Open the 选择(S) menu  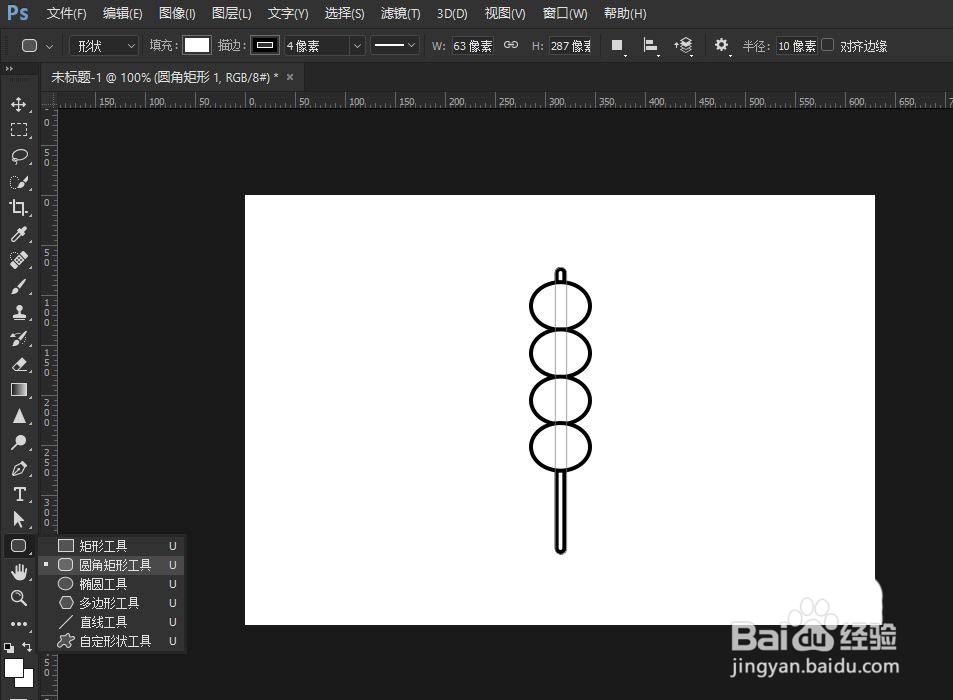pos(344,13)
